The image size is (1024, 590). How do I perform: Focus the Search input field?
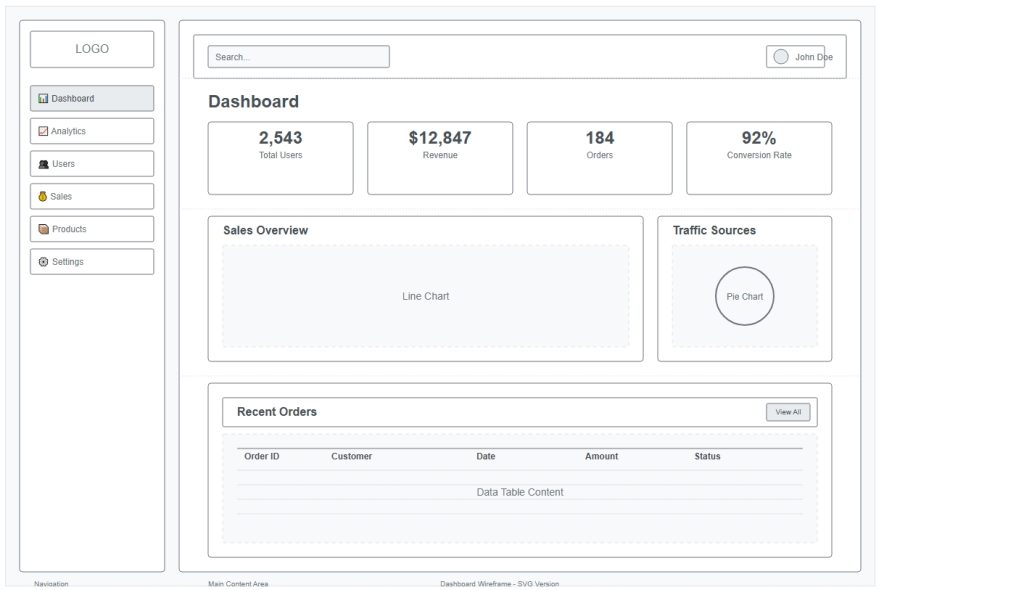click(x=298, y=57)
